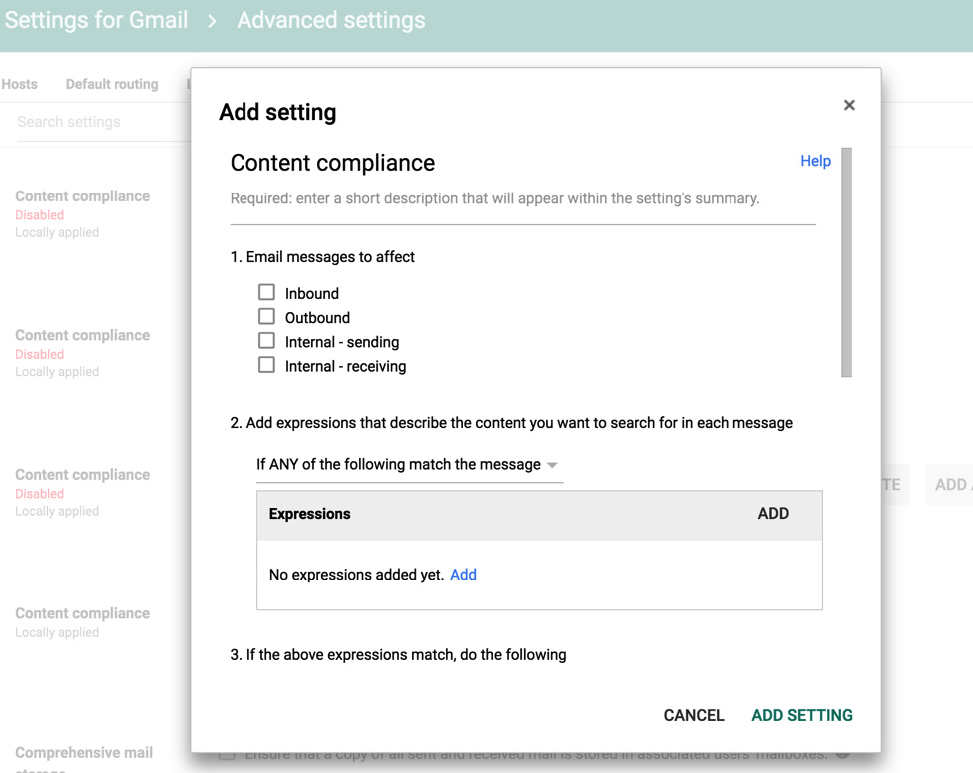Toggle Internal - sending checkbox
Screen dimensions: 973x773
pyautogui.click(x=266, y=341)
